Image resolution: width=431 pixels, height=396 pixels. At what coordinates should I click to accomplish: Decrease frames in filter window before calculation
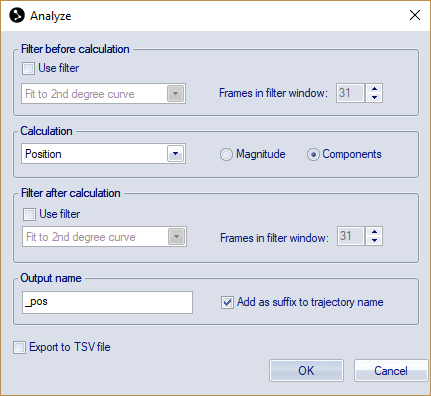coord(374,98)
